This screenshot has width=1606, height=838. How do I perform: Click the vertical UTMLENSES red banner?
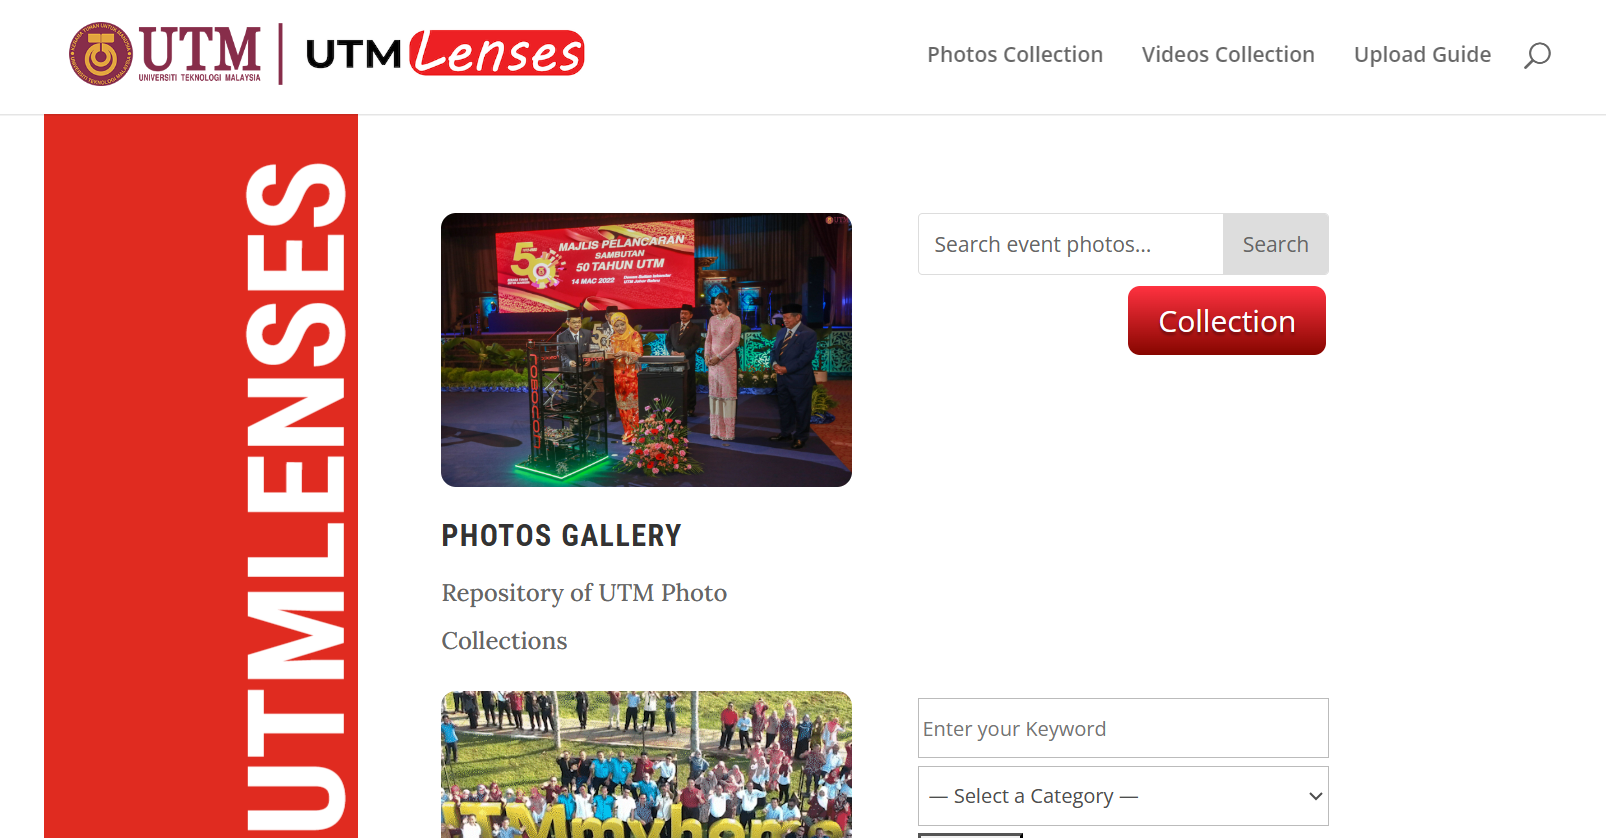pyautogui.click(x=201, y=476)
